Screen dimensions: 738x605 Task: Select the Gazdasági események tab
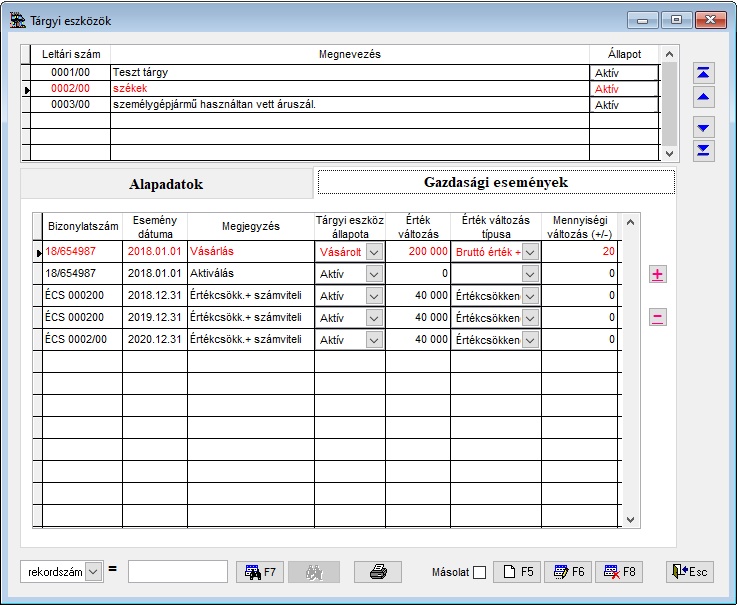(496, 182)
